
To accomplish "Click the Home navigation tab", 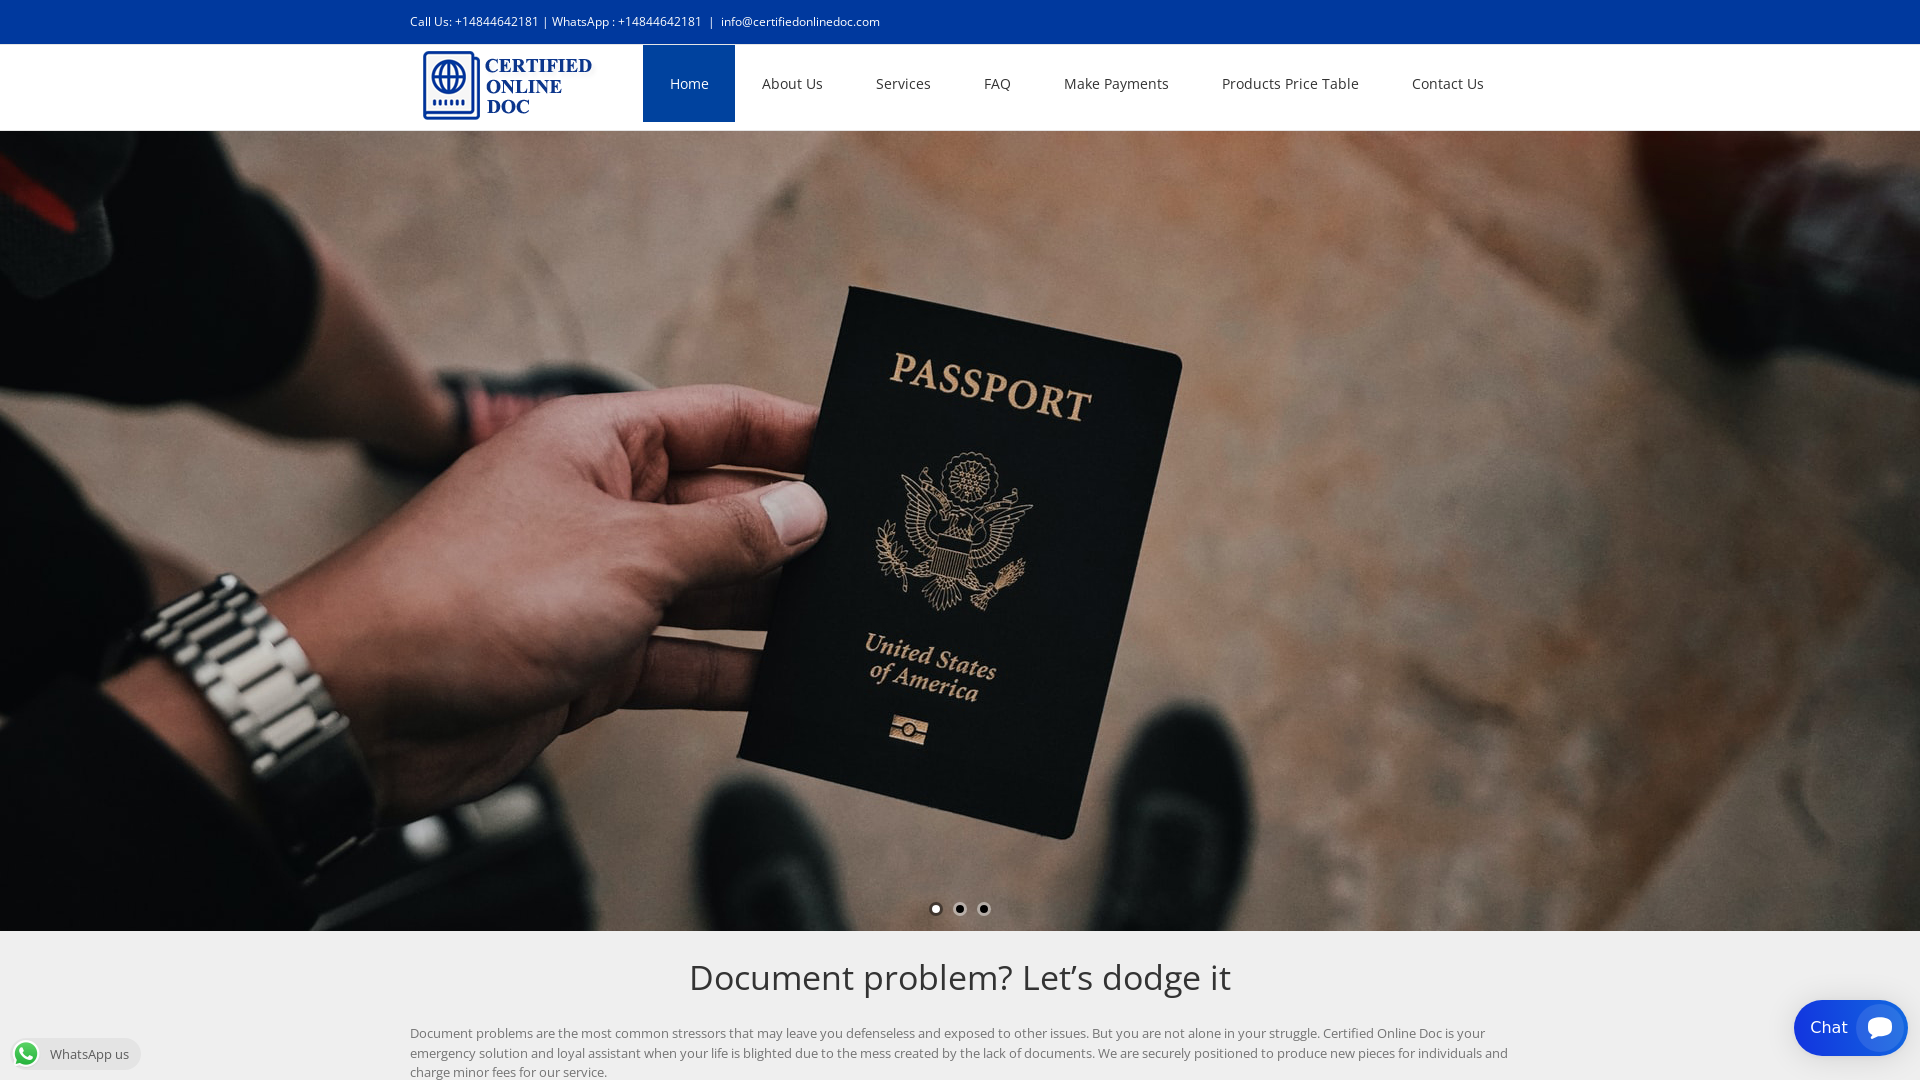I will click(x=688, y=83).
